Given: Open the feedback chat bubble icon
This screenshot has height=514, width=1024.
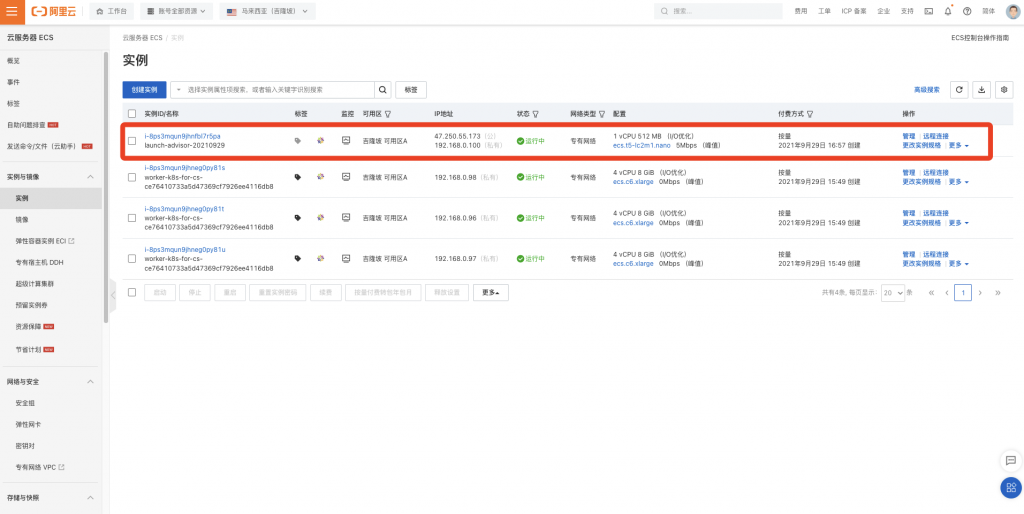Looking at the screenshot, I should click(x=1011, y=460).
